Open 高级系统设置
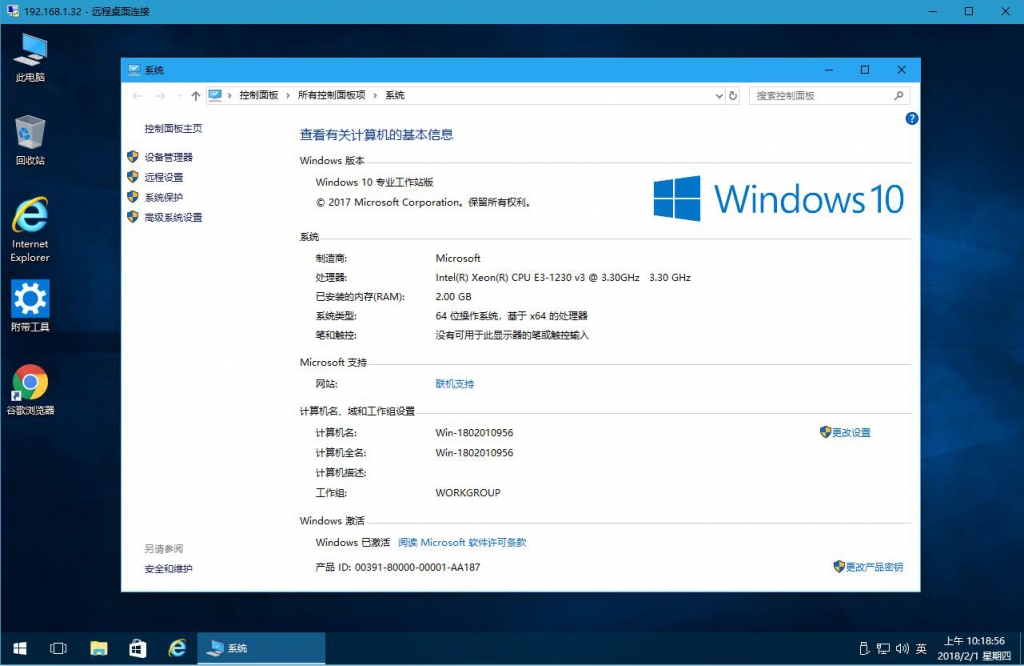This screenshot has height=666, width=1024. pos(173,217)
